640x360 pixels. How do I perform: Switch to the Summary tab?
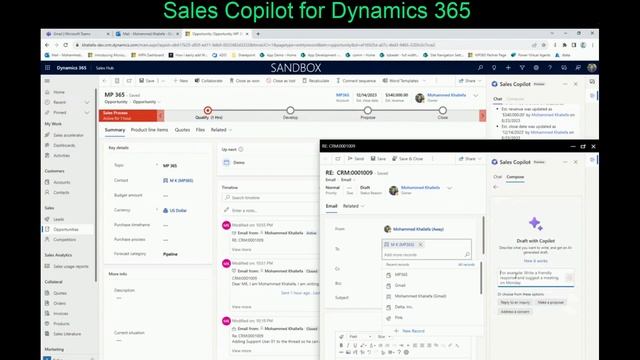(115, 130)
